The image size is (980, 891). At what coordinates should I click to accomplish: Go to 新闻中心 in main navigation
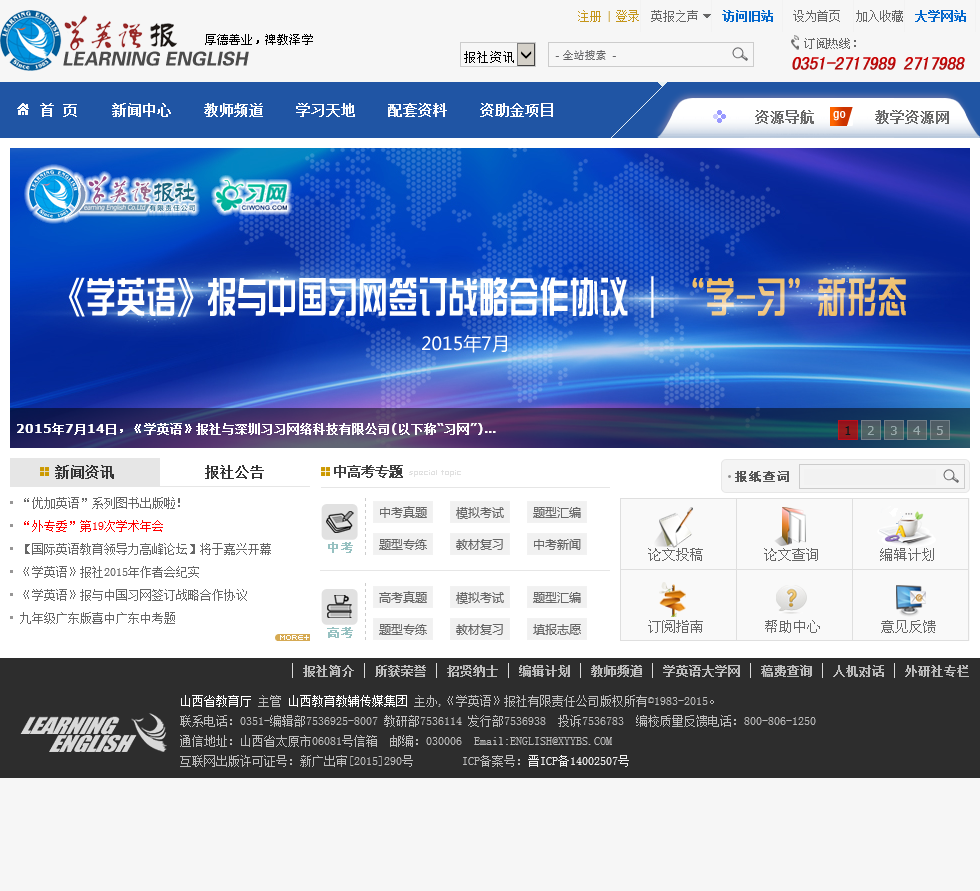[141, 110]
